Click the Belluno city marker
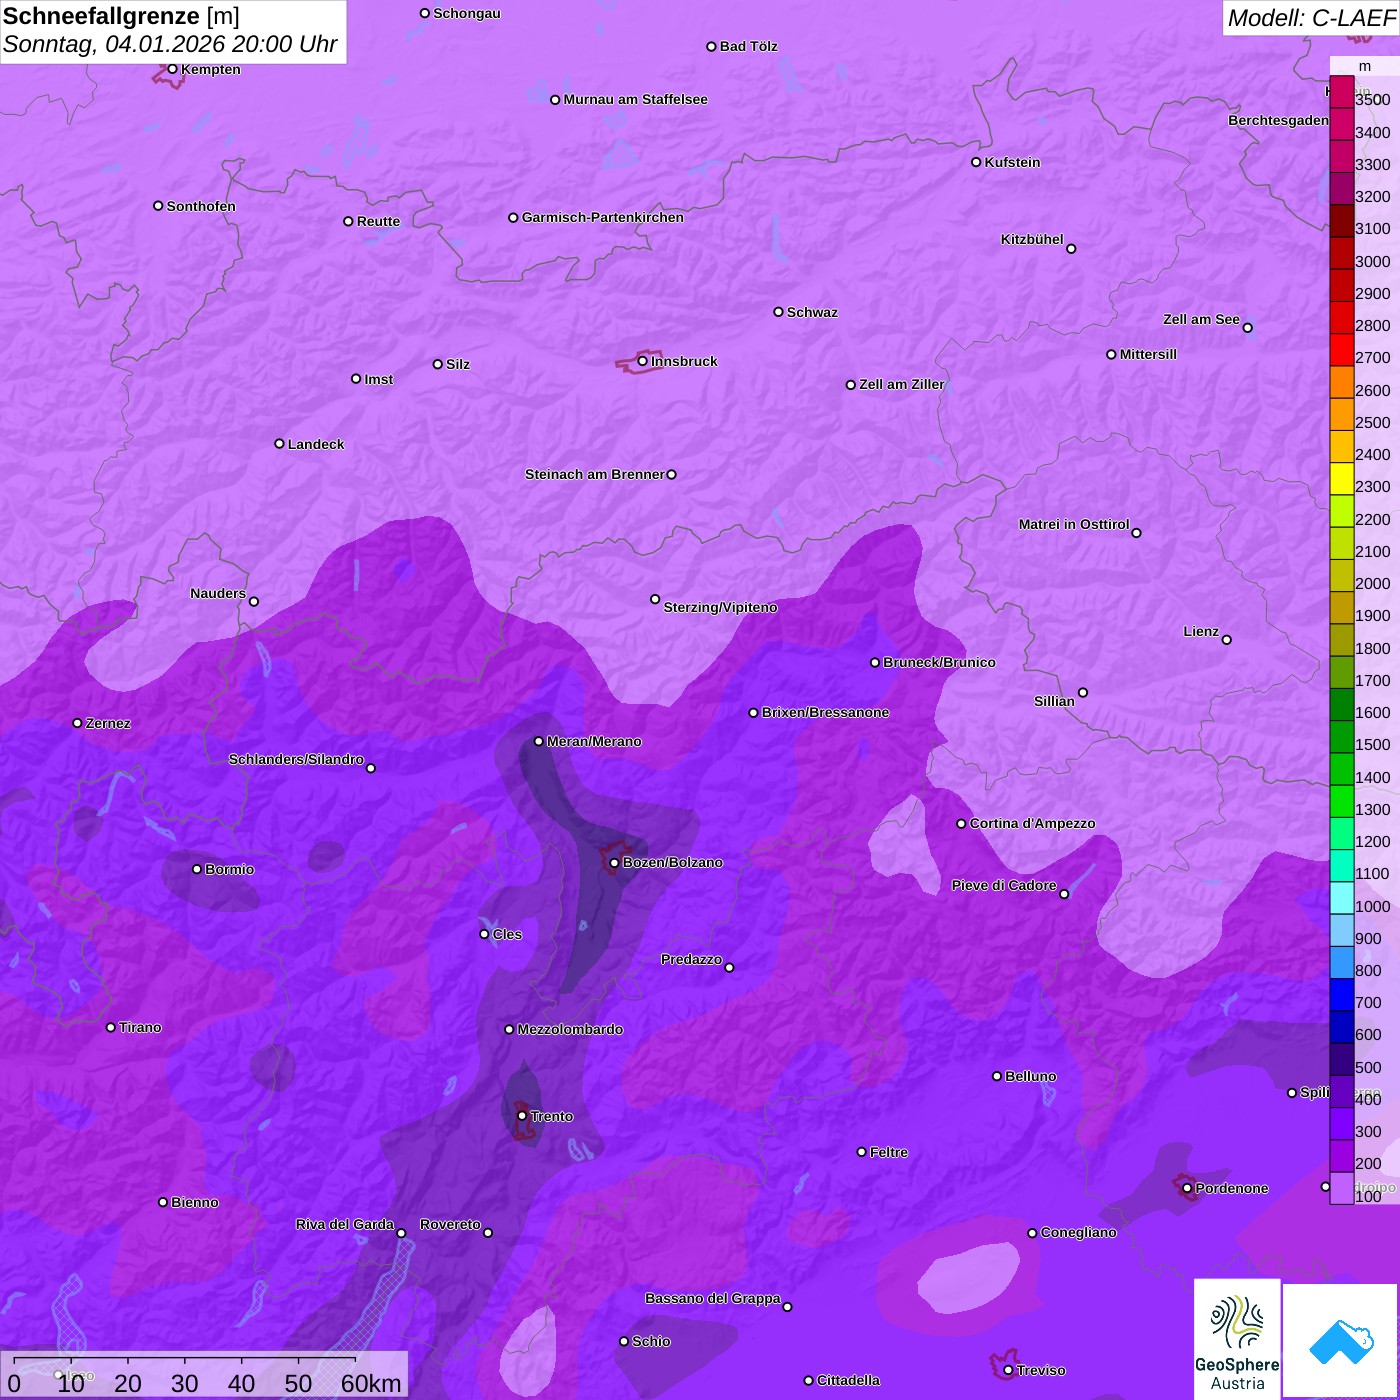The image size is (1400, 1400). click(997, 1076)
